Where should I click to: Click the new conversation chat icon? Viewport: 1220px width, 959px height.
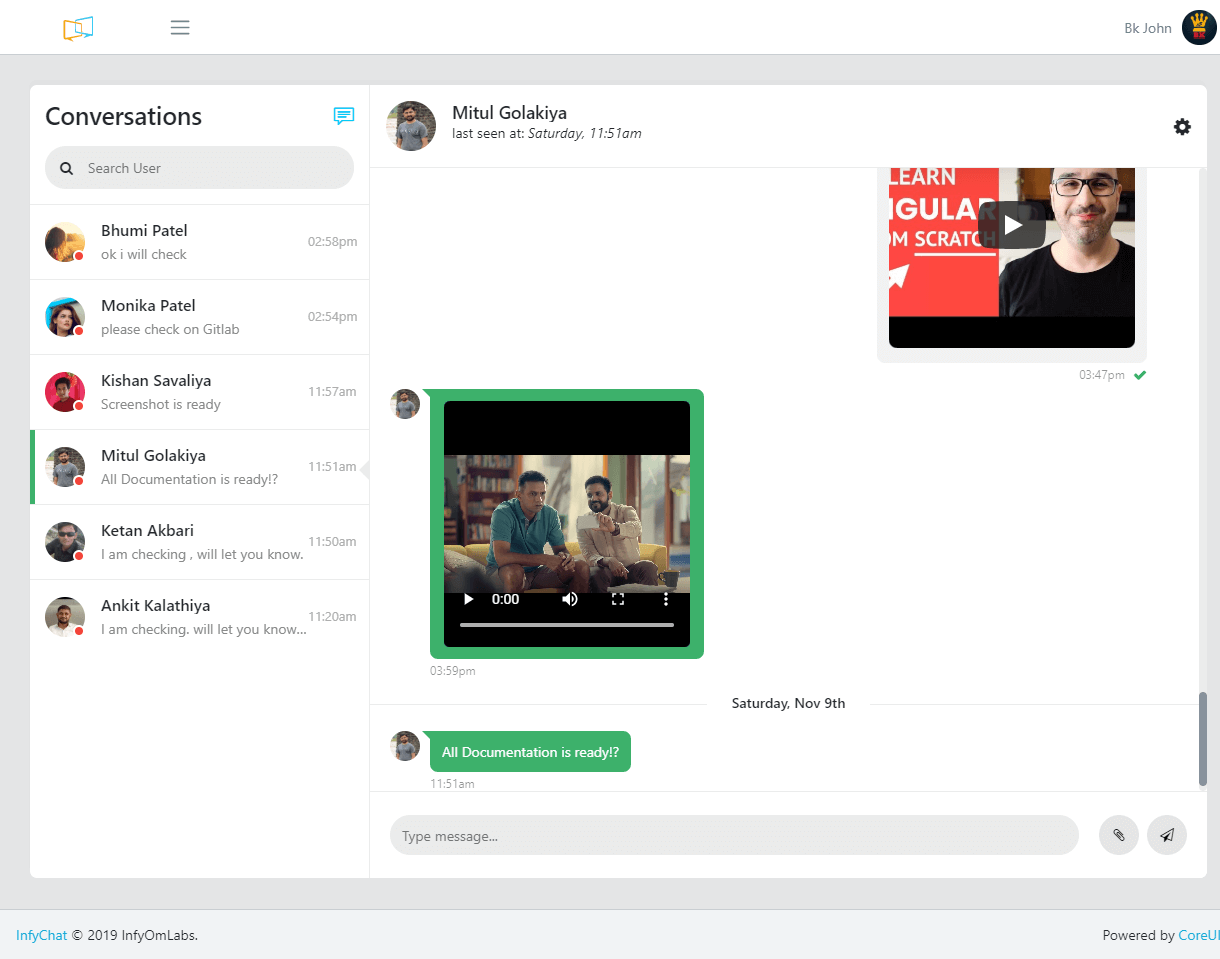344,116
